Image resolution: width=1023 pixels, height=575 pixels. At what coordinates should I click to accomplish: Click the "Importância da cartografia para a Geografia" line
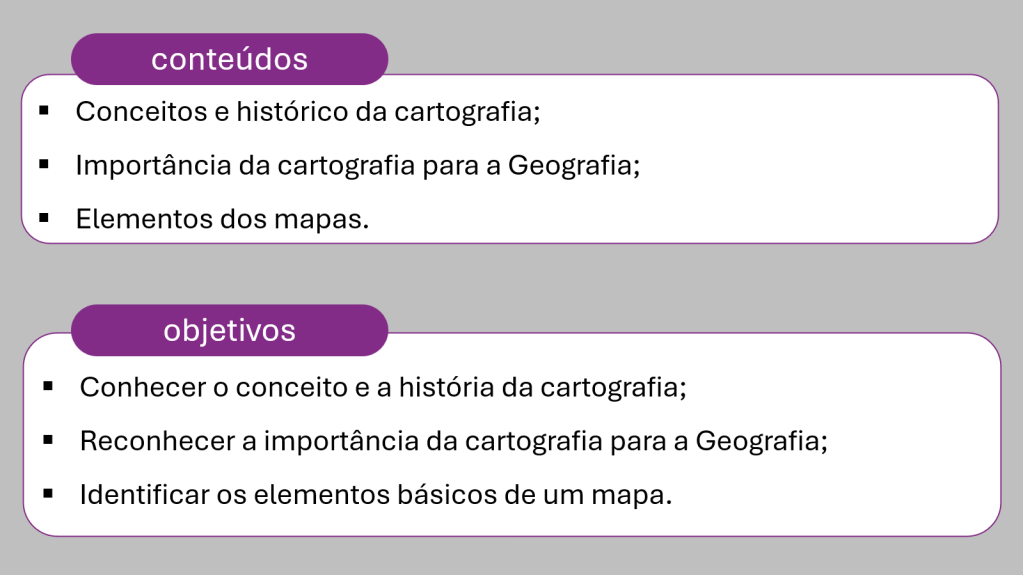tap(357, 165)
